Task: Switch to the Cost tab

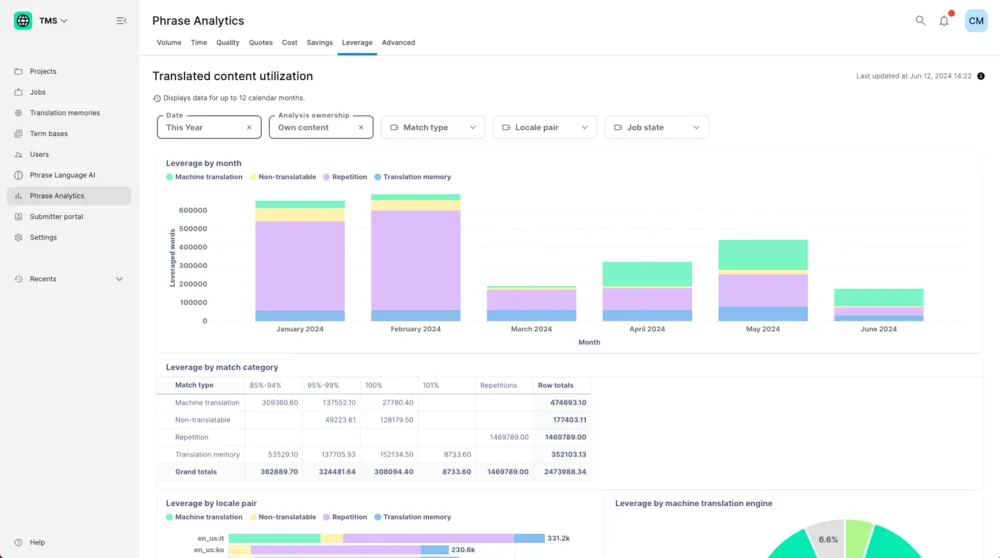Action: 290,43
